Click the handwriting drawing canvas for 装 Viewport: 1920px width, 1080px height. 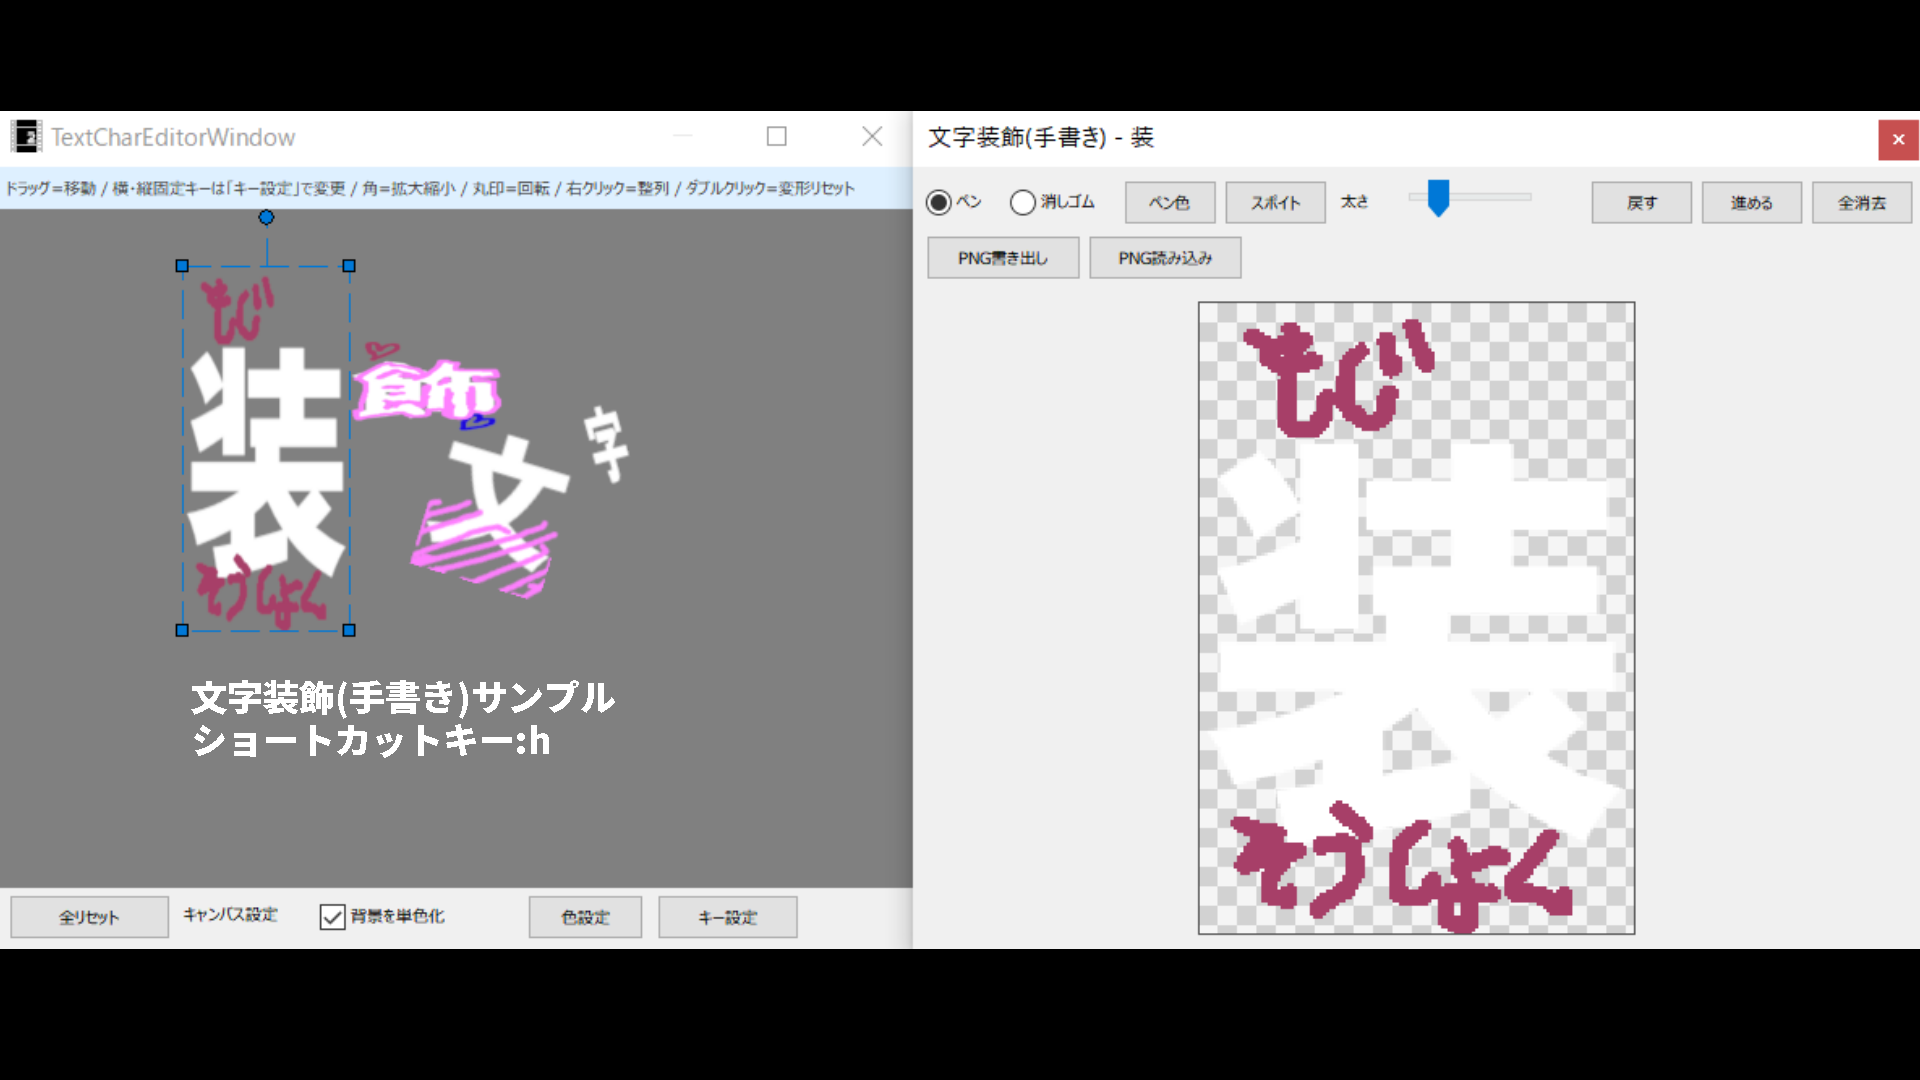[x=1416, y=618]
